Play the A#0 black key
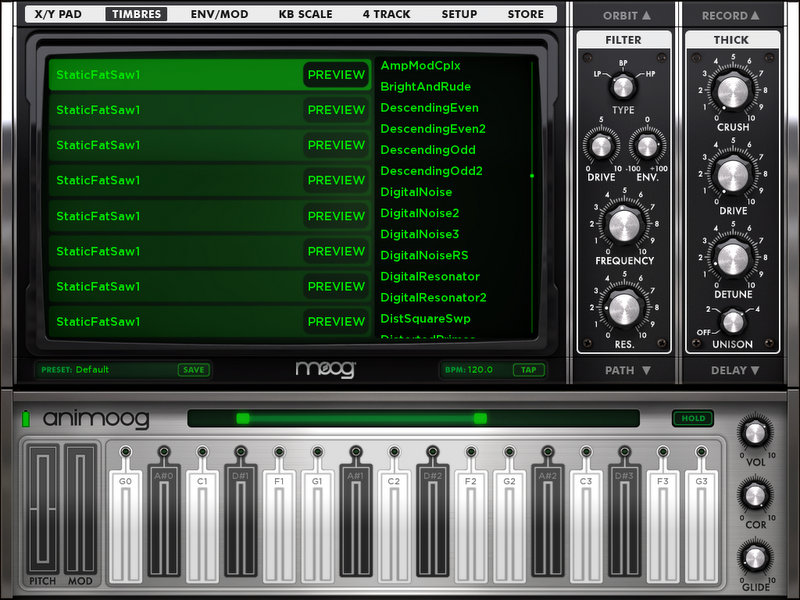This screenshot has height=600, width=800. 164,520
